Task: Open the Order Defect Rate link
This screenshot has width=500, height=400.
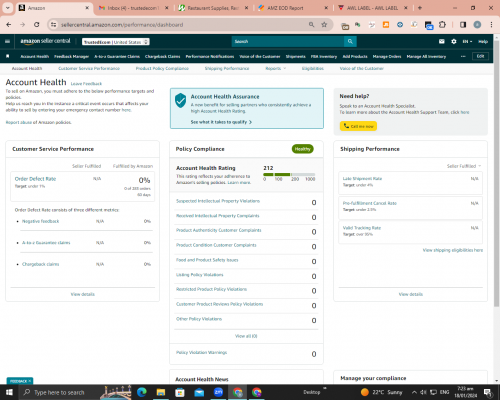Action: [x=35, y=179]
